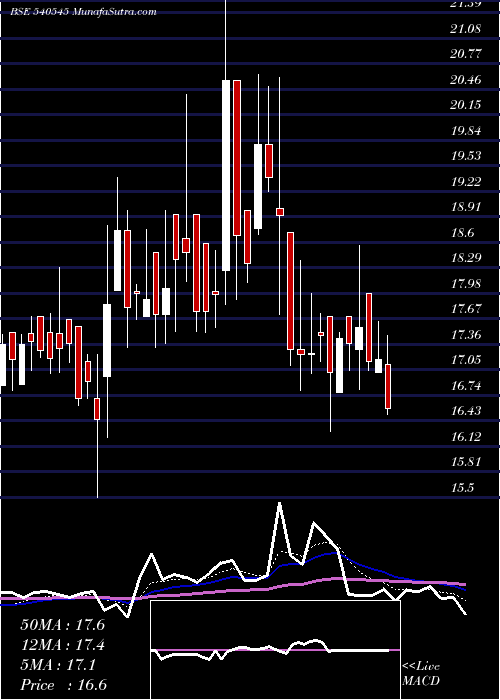Click the 19.53 price axis label
This screenshot has height=700, width=500.
(x=466, y=156)
